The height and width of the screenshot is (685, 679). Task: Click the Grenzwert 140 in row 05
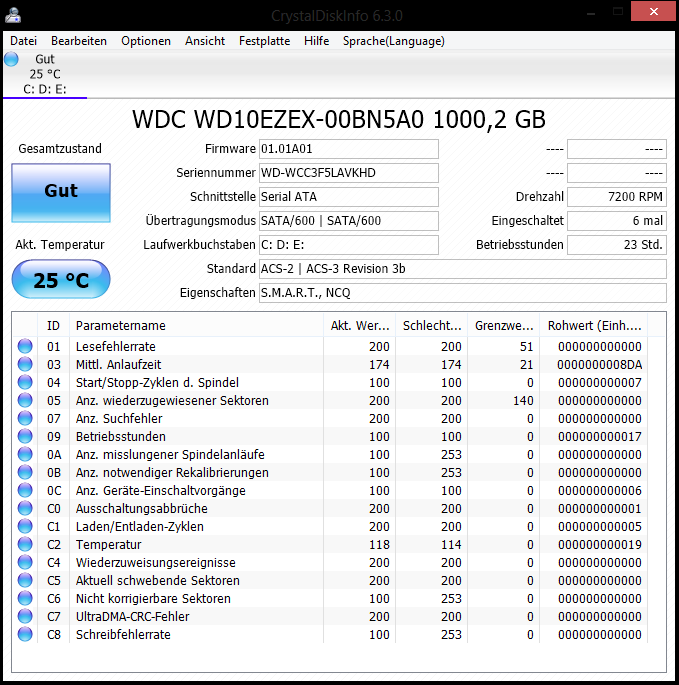coord(523,400)
